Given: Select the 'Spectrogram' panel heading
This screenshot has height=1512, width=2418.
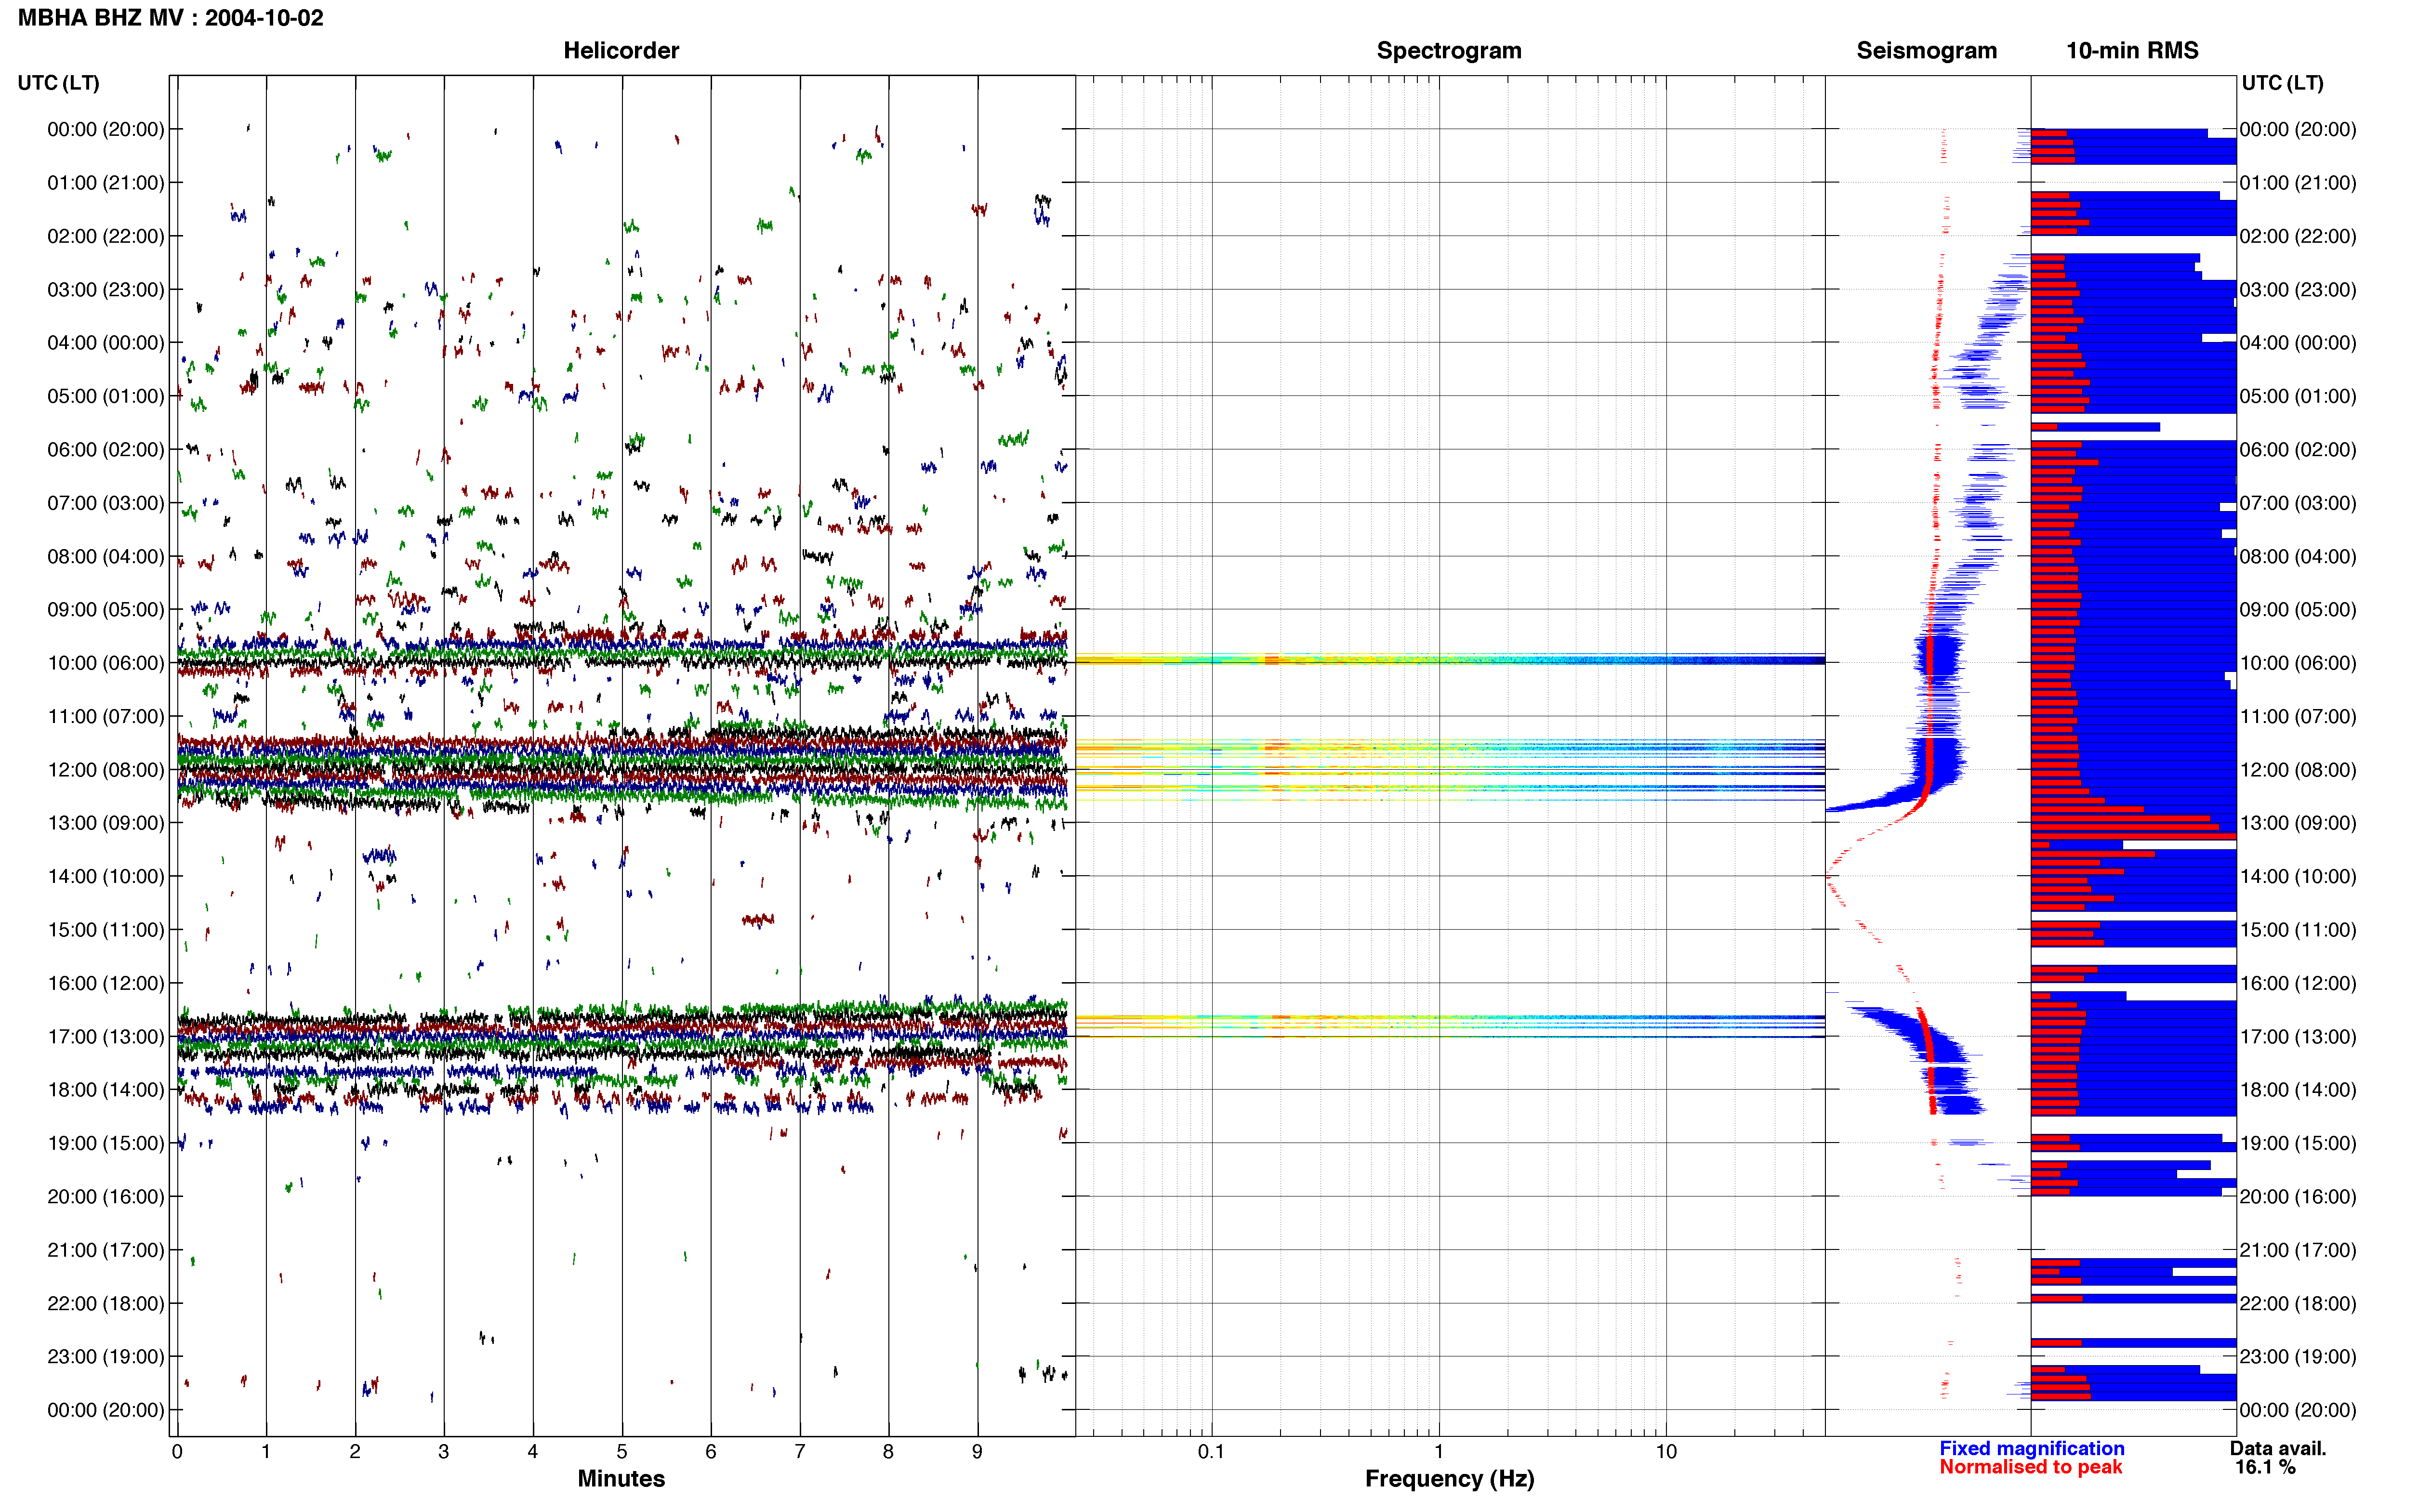Looking at the screenshot, I should click(1449, 50).
